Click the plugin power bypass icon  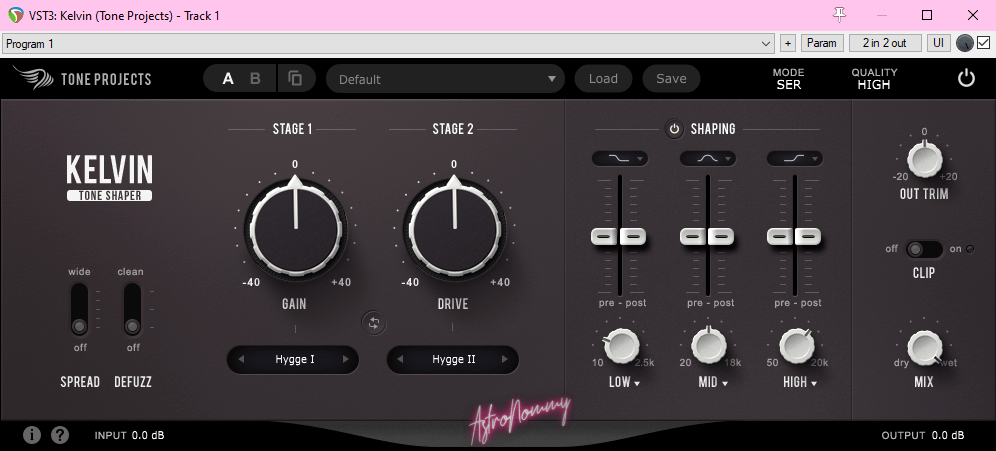coord(965,79)
